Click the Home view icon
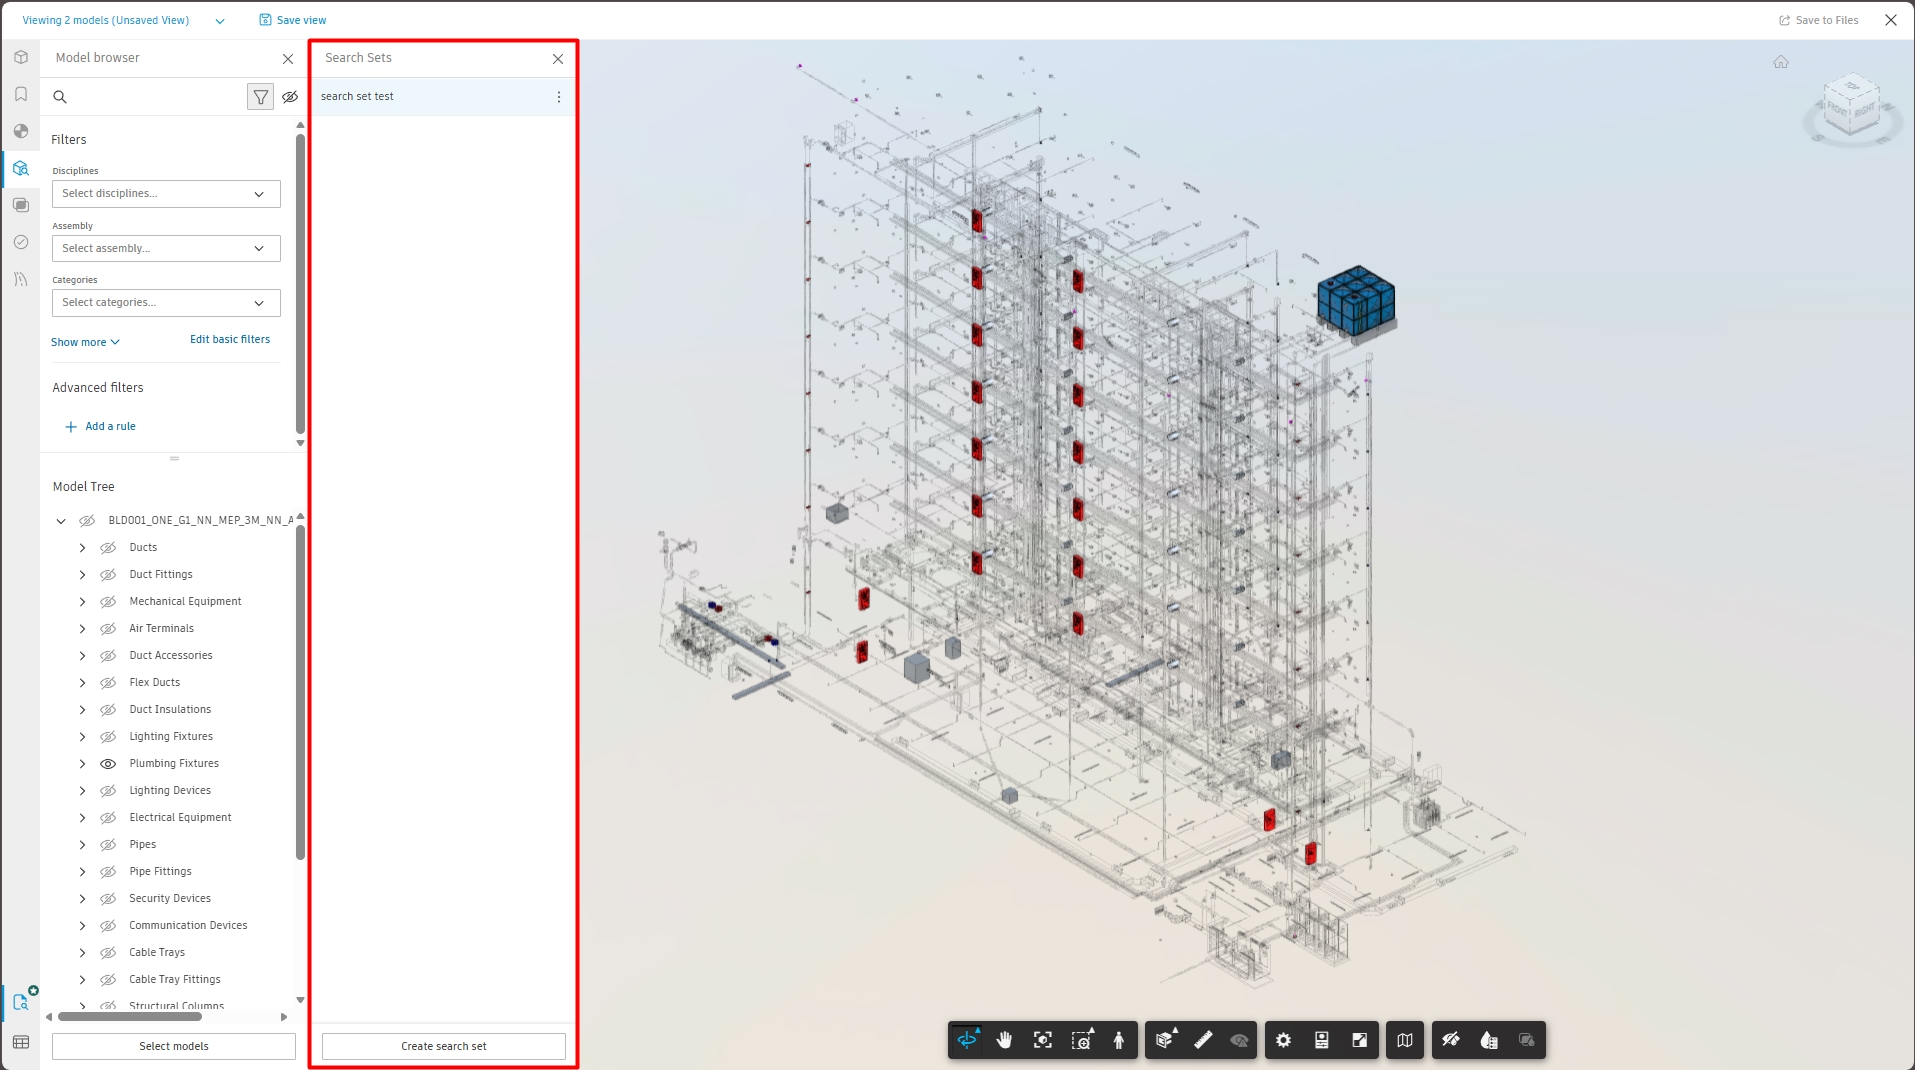Viewport: 1915px width, 1070px height. click(x=1781, y=62)
